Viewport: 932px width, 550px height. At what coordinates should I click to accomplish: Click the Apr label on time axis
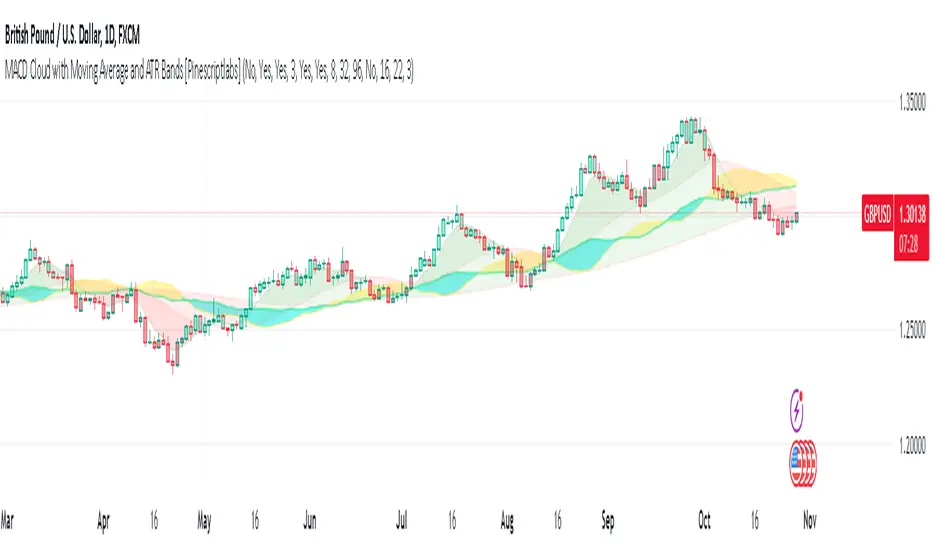pos(103,521)
